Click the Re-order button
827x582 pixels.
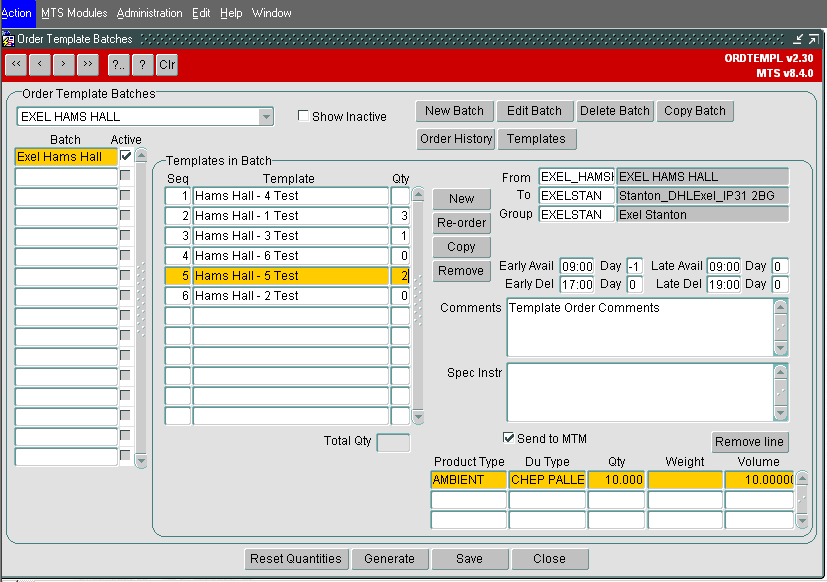click(x=461, y=223)
